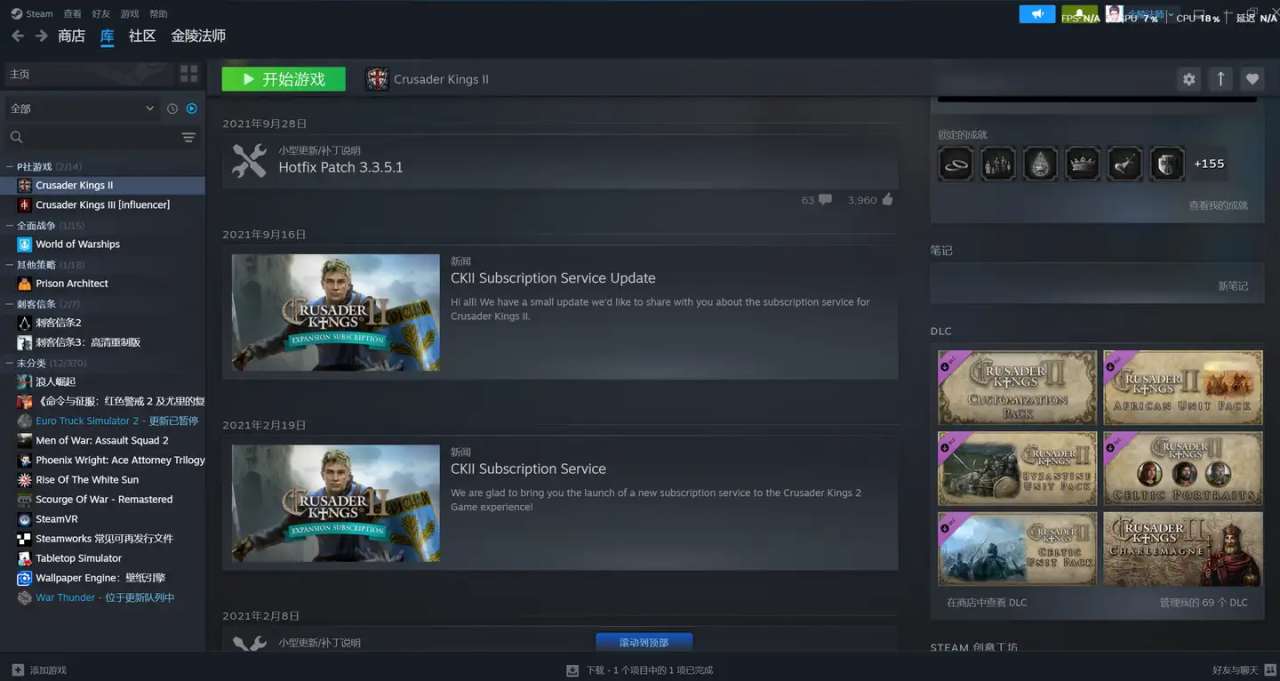Click the Add Game plus icon
The height and width of the screenshot is (681, 1280).
pyautogui.click(x=17, y=670)
